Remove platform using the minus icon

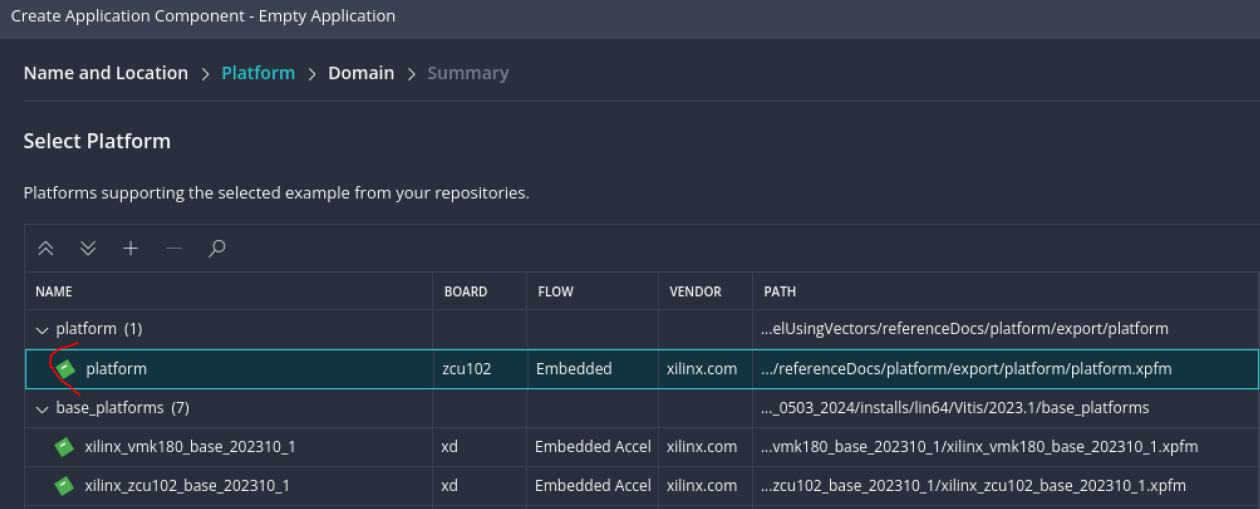(174, 249)
